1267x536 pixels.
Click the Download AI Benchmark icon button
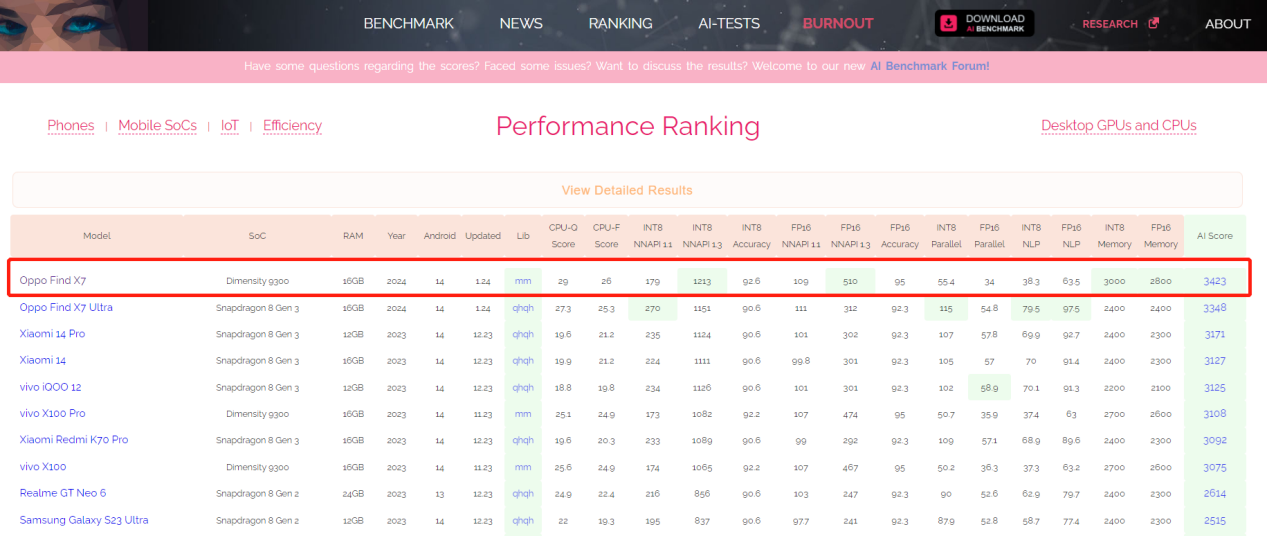click(x=984, y=23)
